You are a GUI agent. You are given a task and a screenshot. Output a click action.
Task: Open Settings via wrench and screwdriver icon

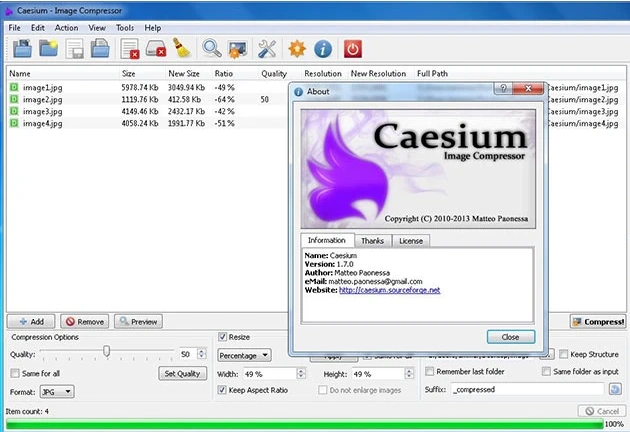(267, 49)
